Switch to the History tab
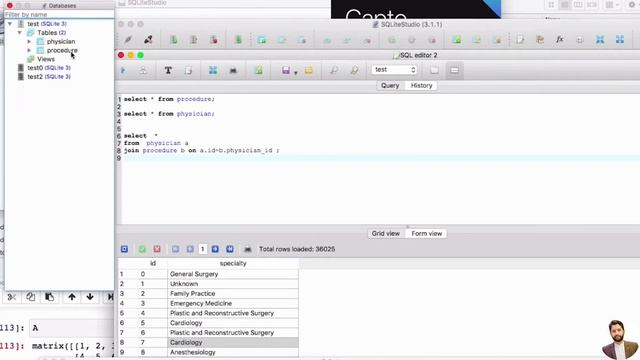This screenshot has height=360, width=640. coord(421,85)
